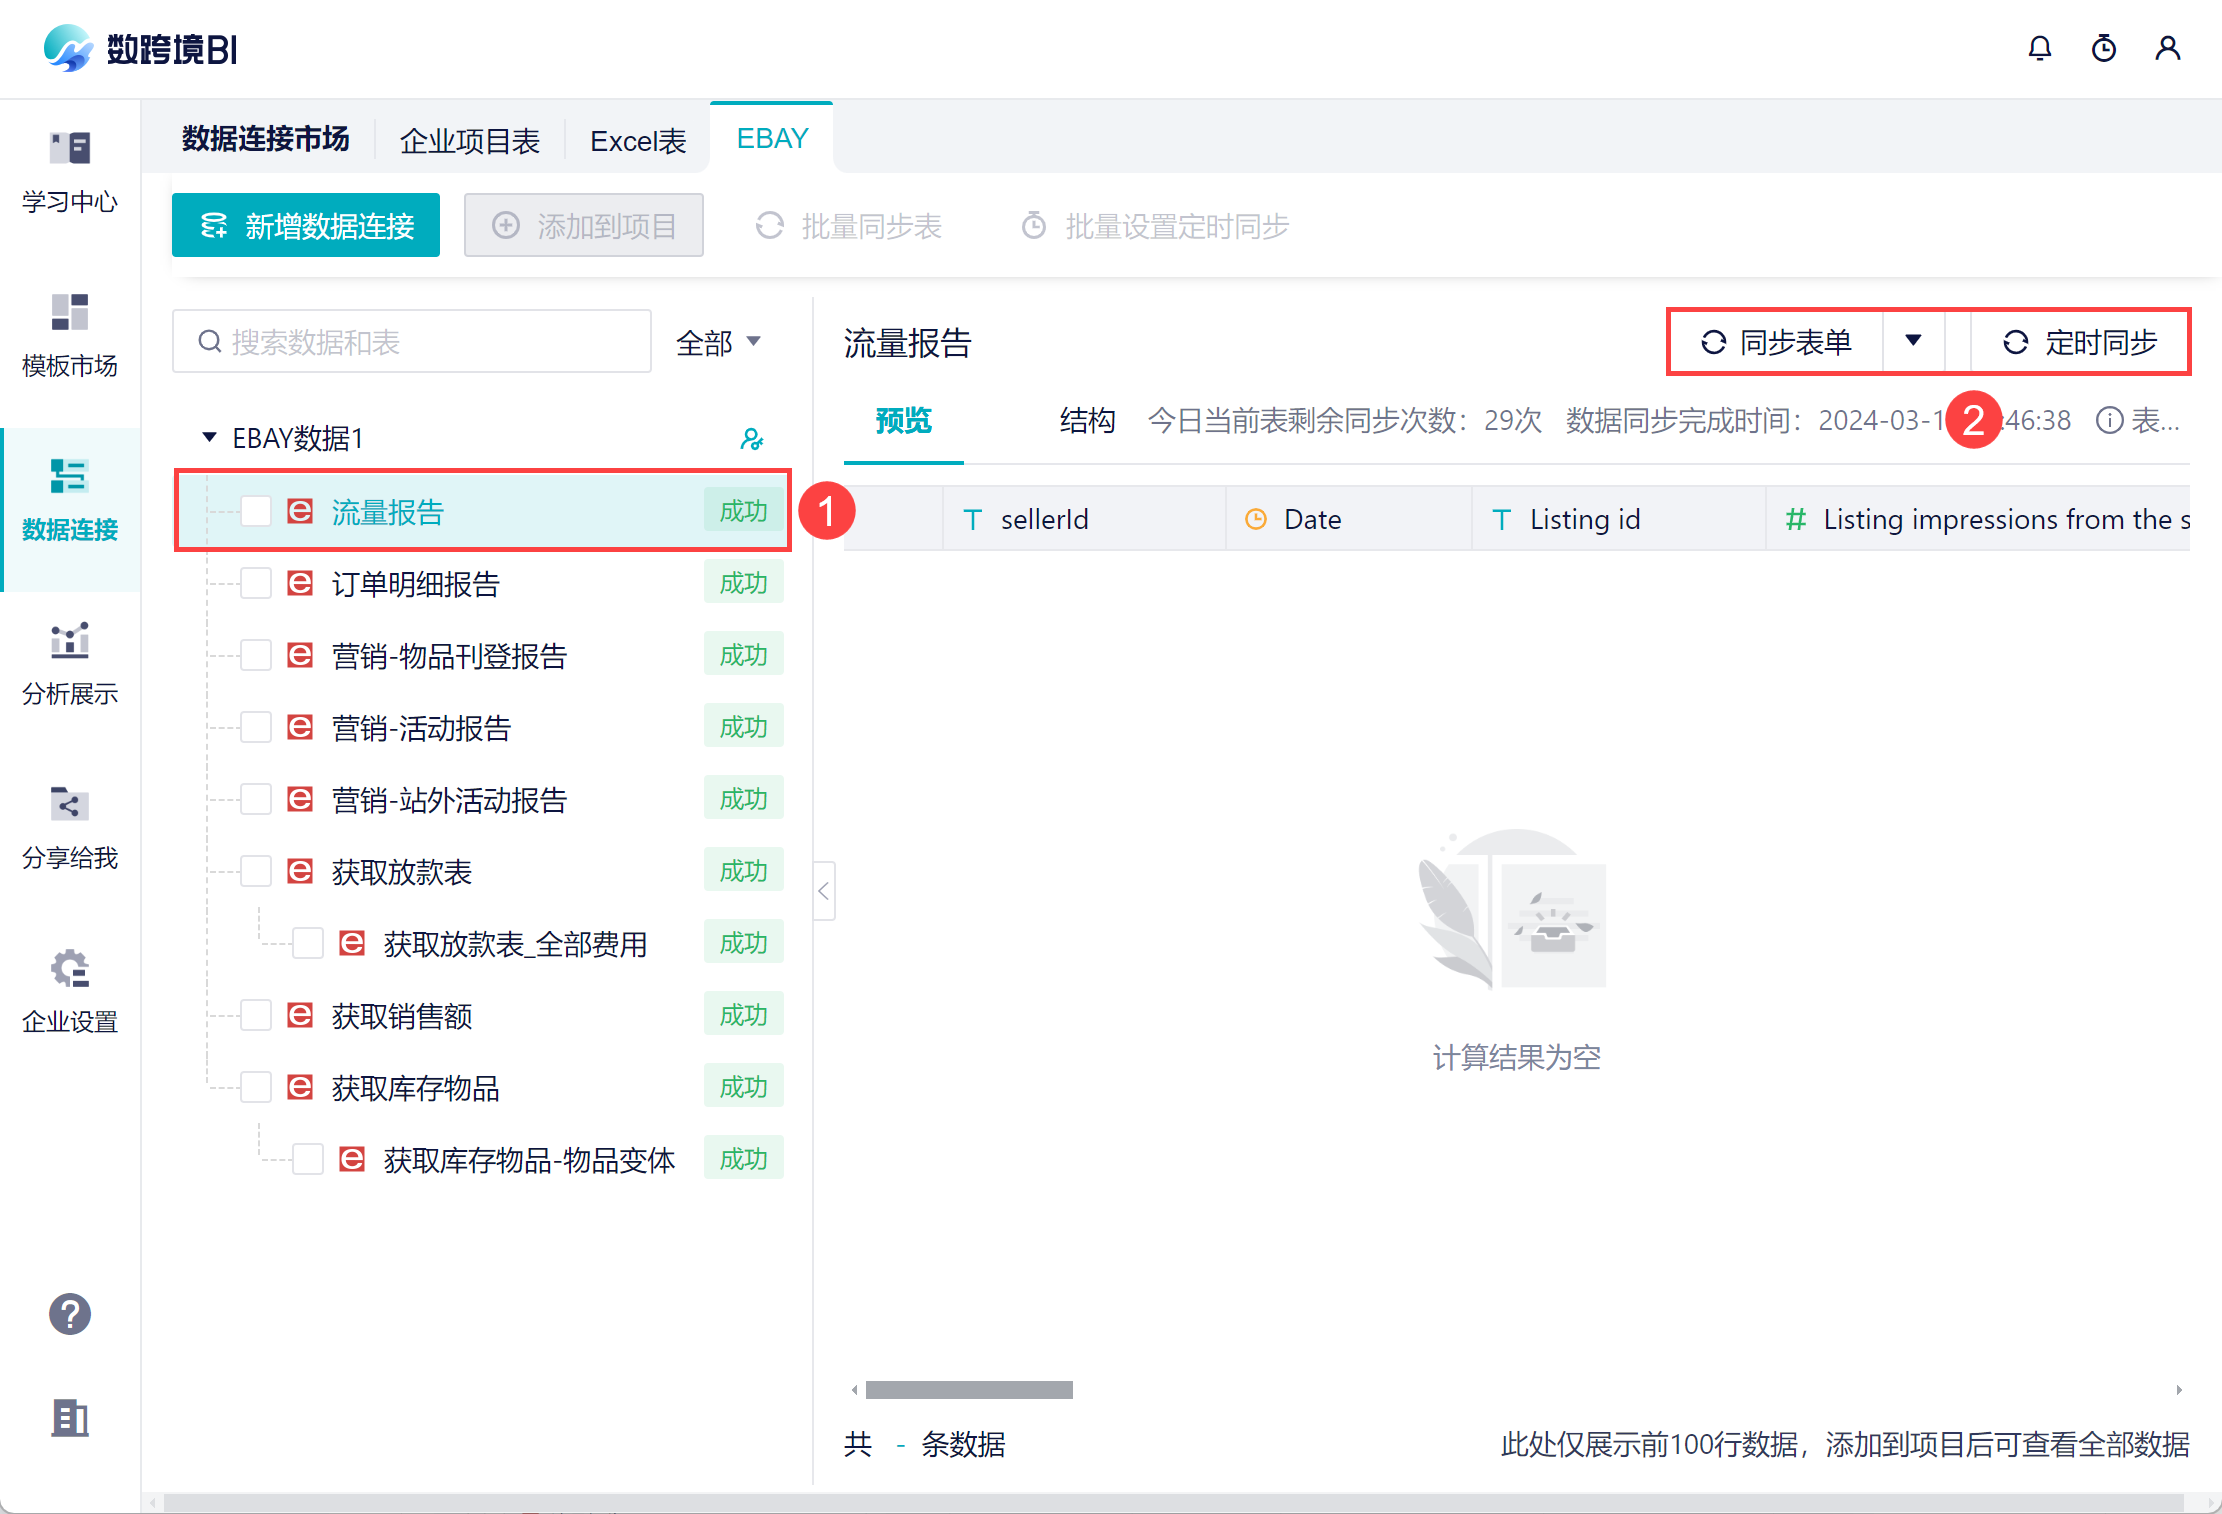Switch to the Excel表 tab
The height and width of the screenshot is (1514, 2222).
(637, 141)
